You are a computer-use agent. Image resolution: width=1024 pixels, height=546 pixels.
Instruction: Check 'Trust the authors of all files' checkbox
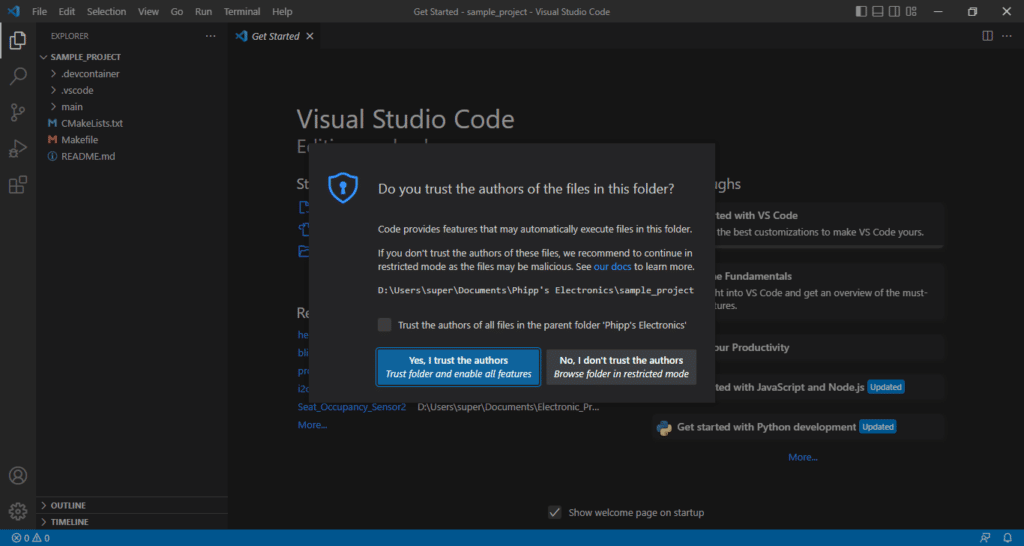(x=385, y=325)
